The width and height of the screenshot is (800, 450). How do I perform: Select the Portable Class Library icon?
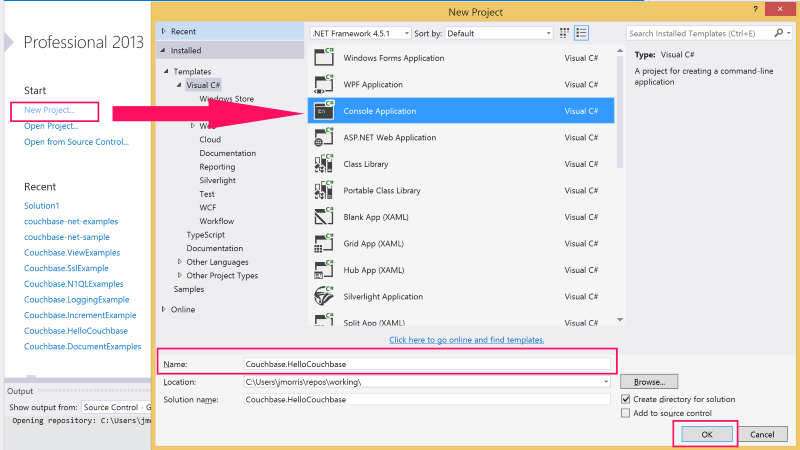324,190
